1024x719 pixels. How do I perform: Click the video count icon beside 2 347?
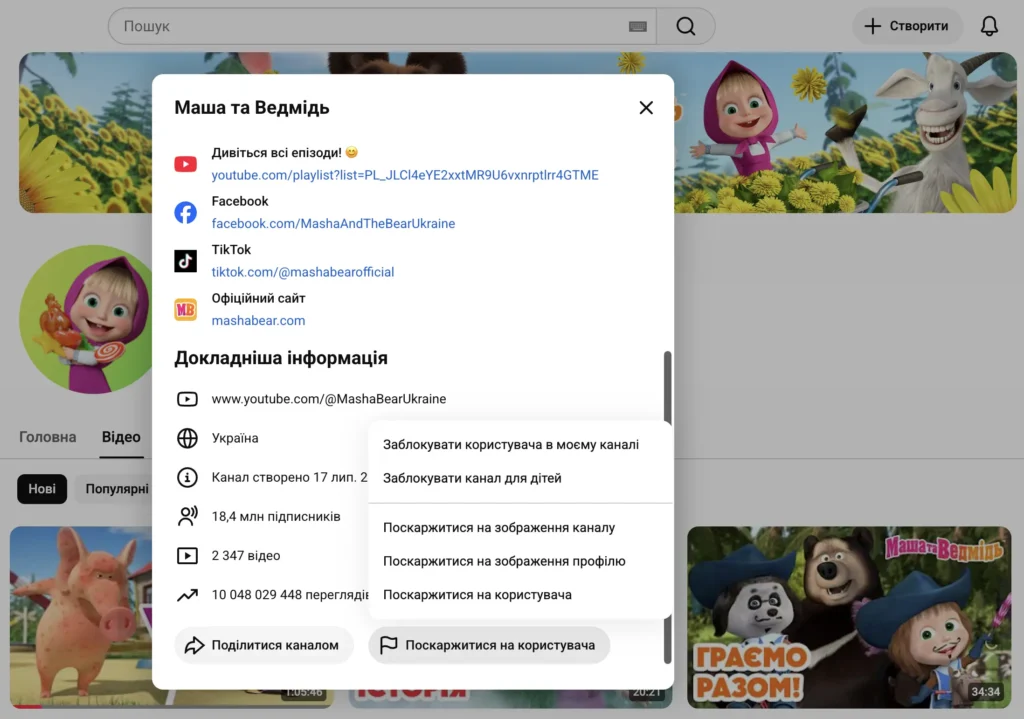tap(187, 556)
